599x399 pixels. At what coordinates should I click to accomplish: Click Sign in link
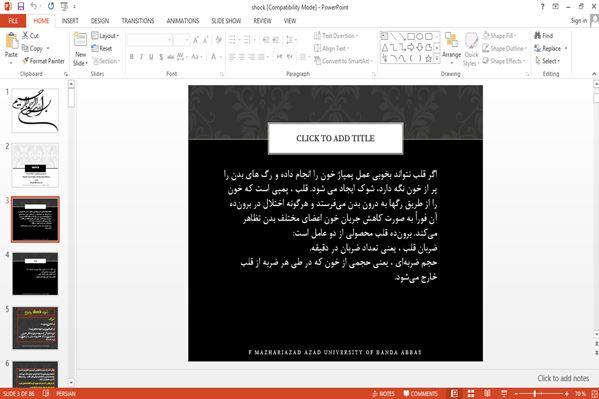pyautogui.click(x=579, y=21)
